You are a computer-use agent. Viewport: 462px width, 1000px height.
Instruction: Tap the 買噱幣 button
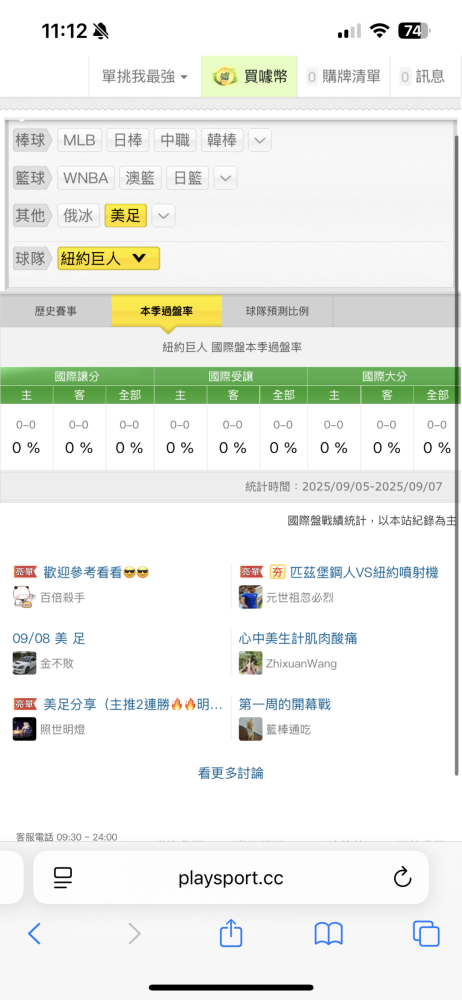pyautogui.click(x=250, y=77)
